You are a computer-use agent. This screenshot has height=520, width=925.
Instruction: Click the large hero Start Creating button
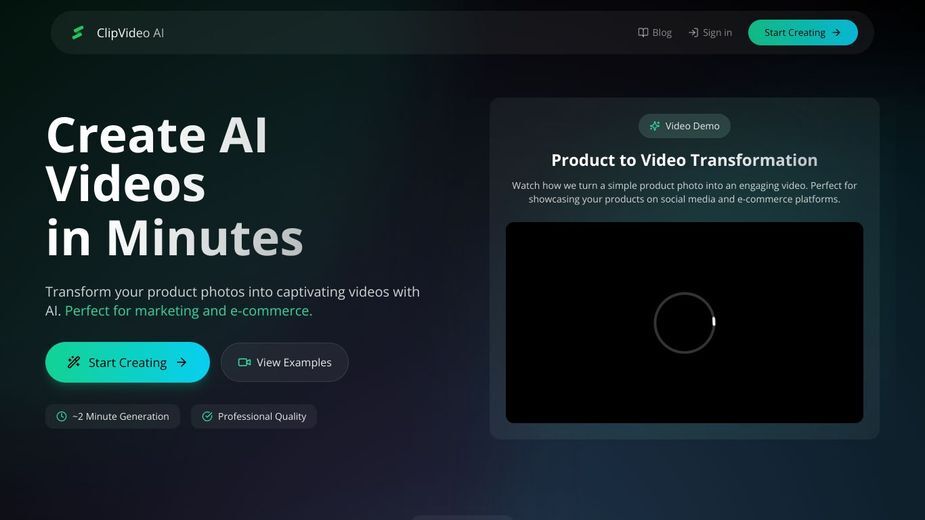[127, 362]
